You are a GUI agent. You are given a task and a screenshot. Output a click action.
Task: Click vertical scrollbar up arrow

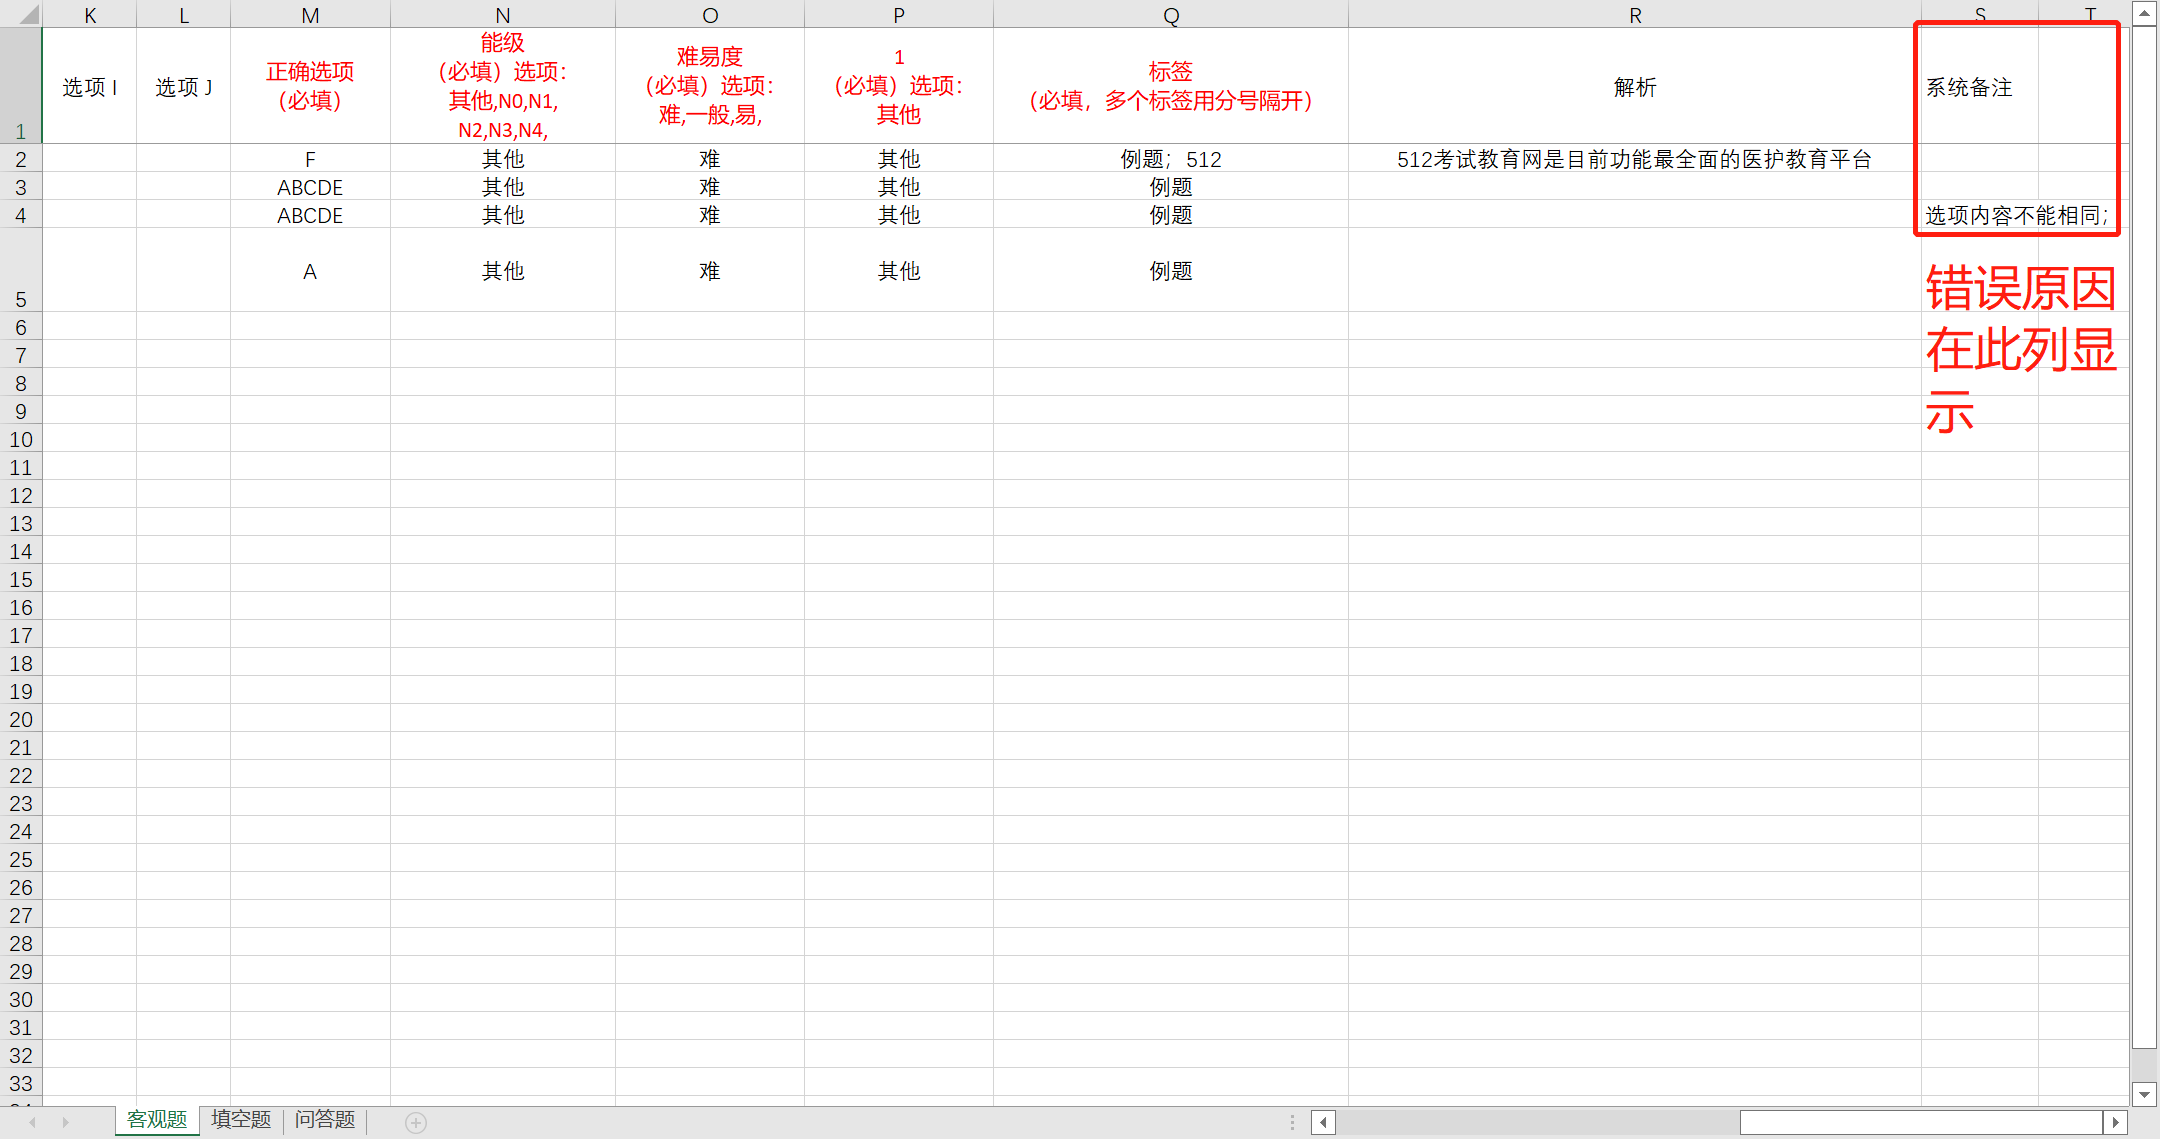click(x=2144, y=14)
